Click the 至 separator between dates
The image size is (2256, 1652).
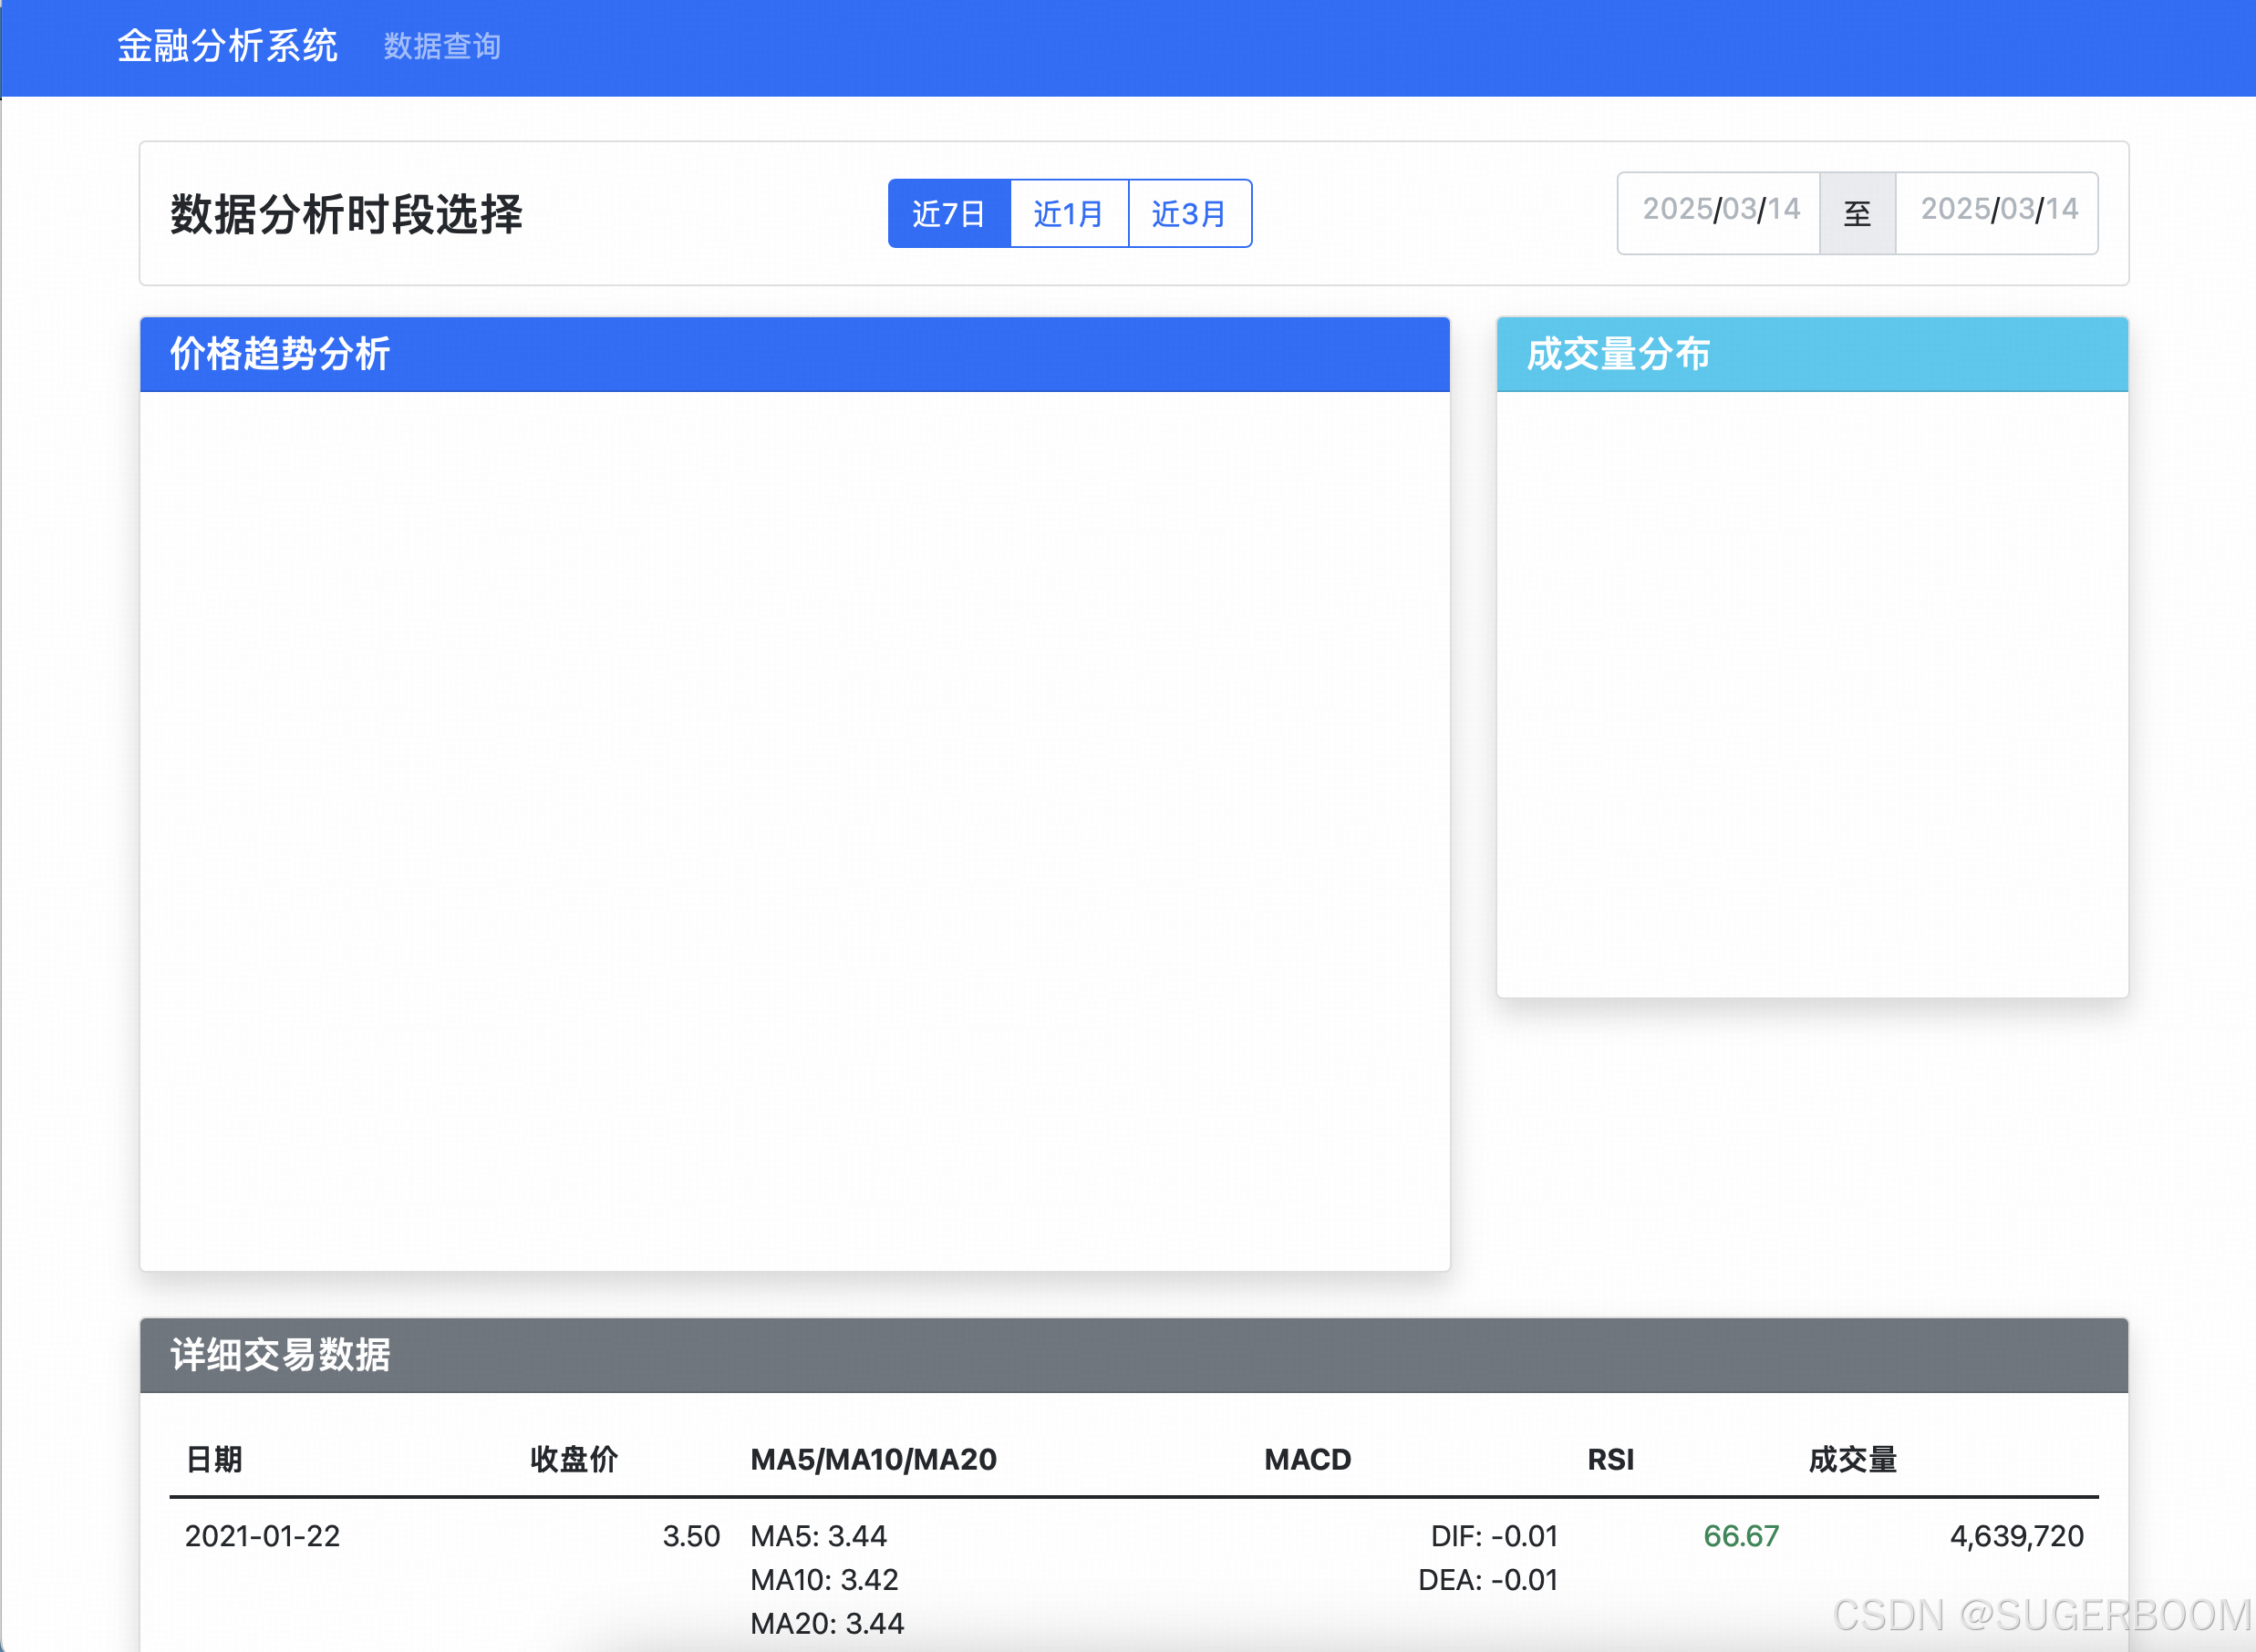click(x=1857, y=213)
